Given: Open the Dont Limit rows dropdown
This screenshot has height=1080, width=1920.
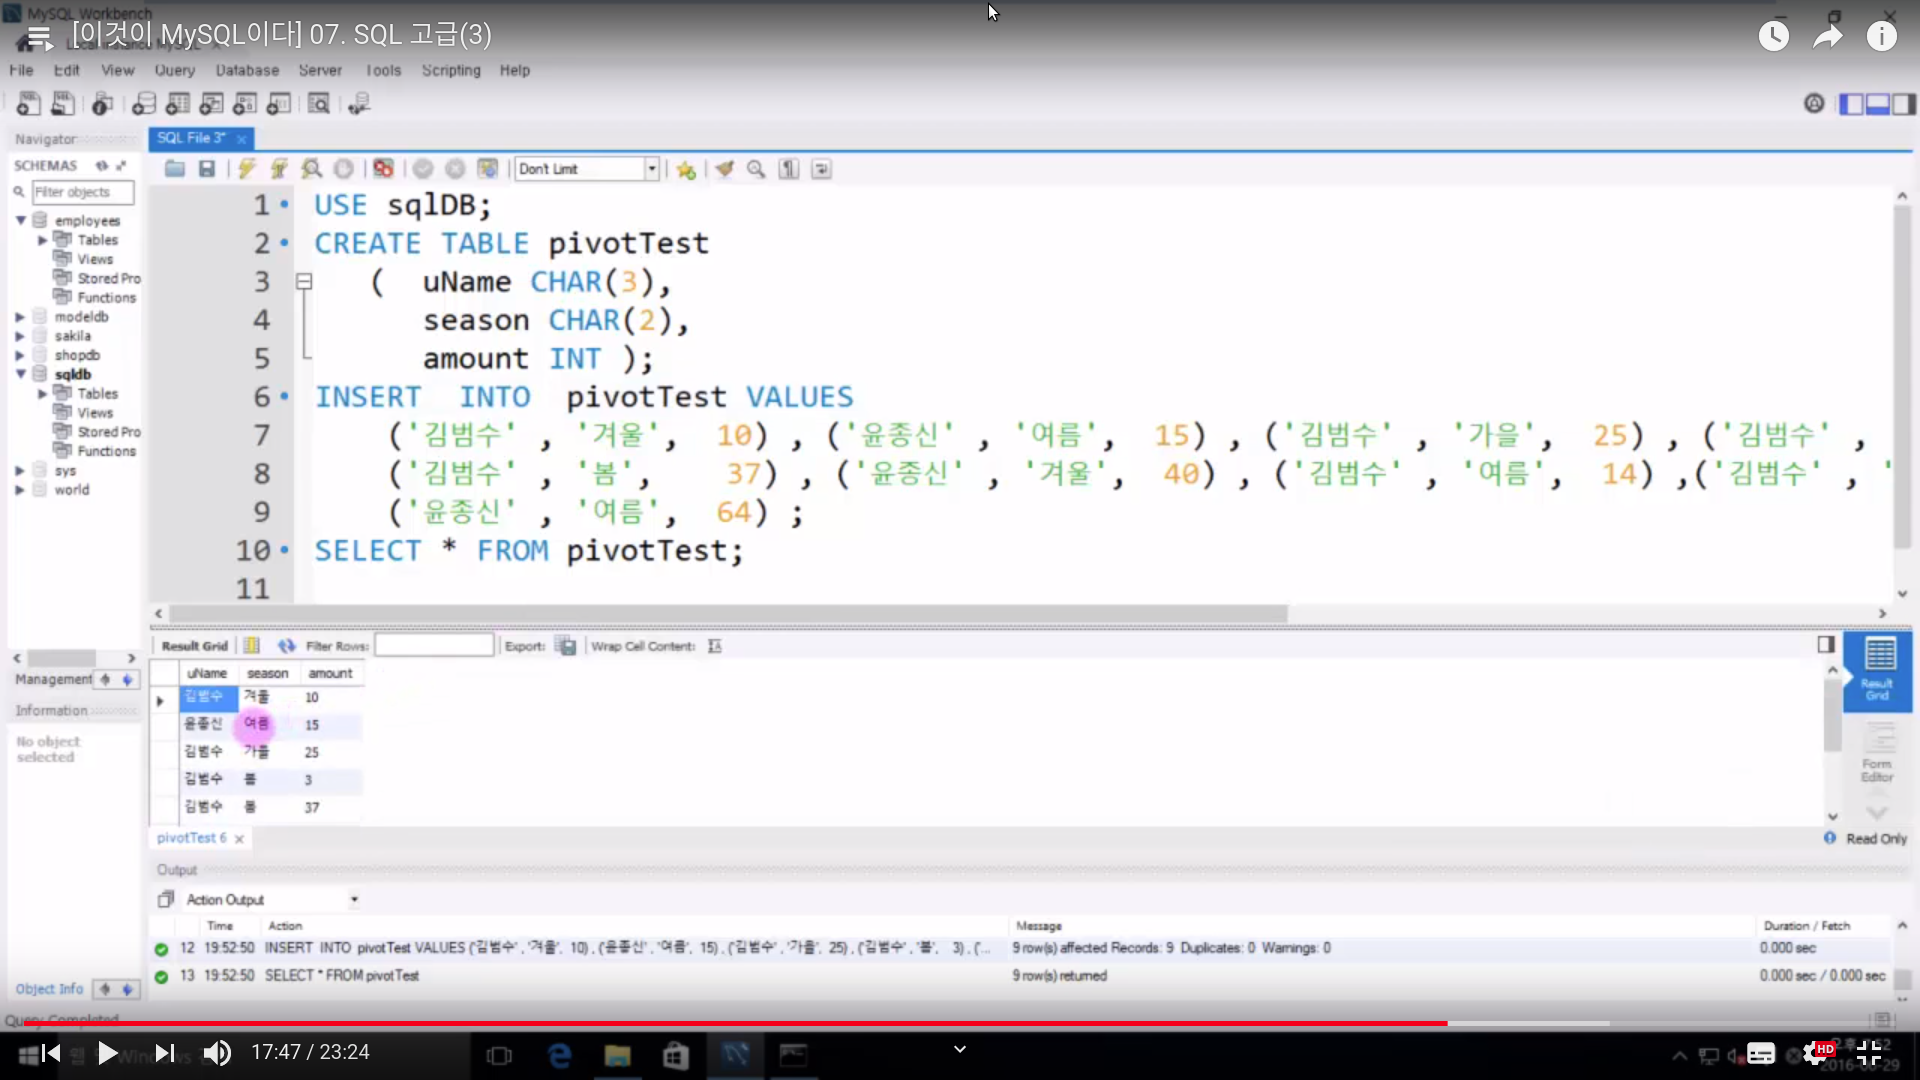Looking at the screenshot, I should (x=652, y=169).
